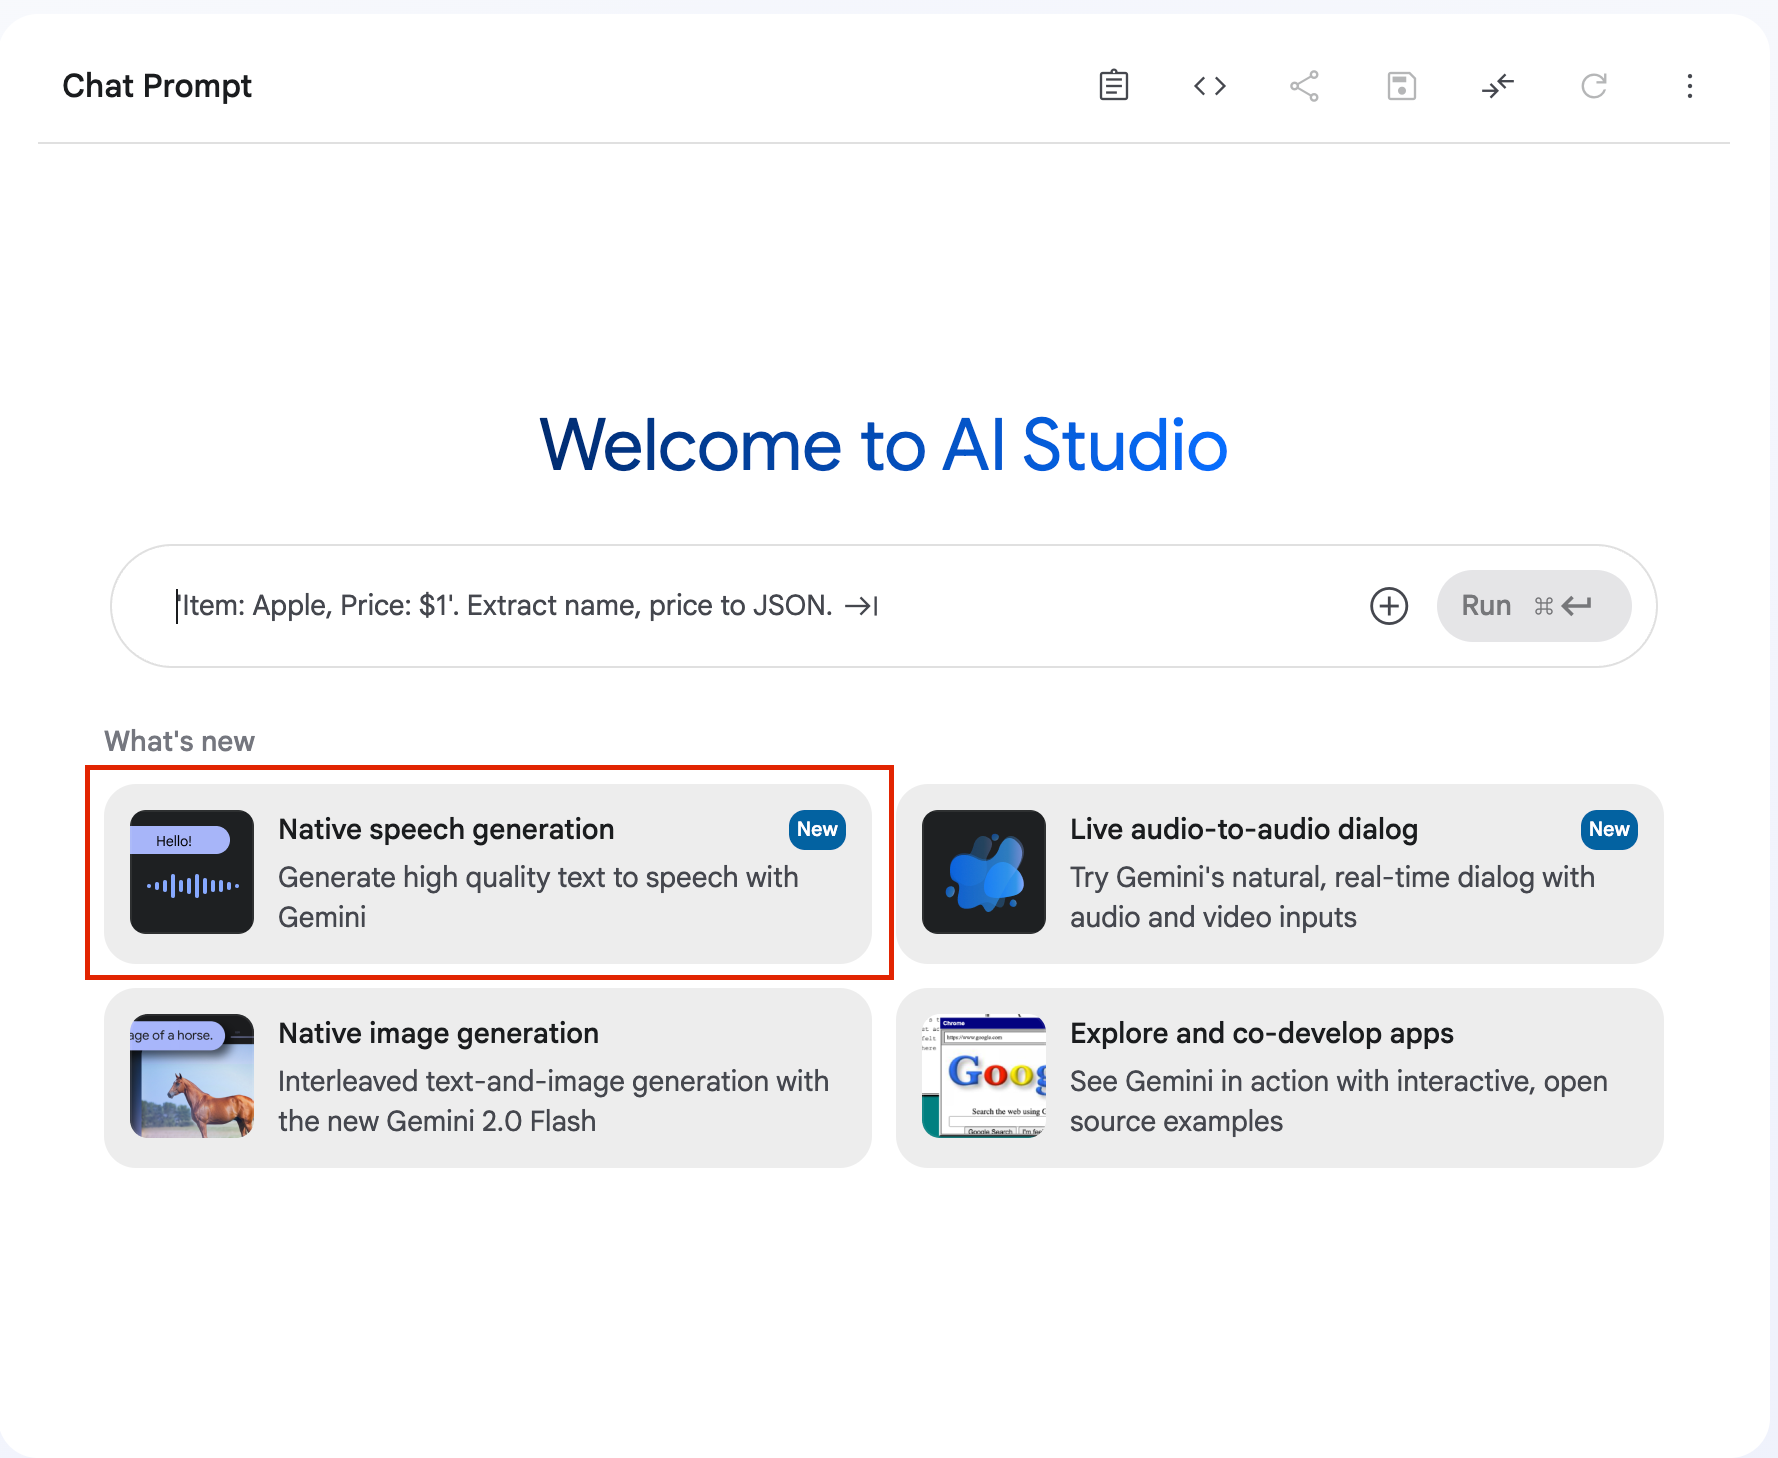Viewport: 1778px width, 1458px height.
Task: Click the speech waveform Hello thumbnail
Action: 192,872
